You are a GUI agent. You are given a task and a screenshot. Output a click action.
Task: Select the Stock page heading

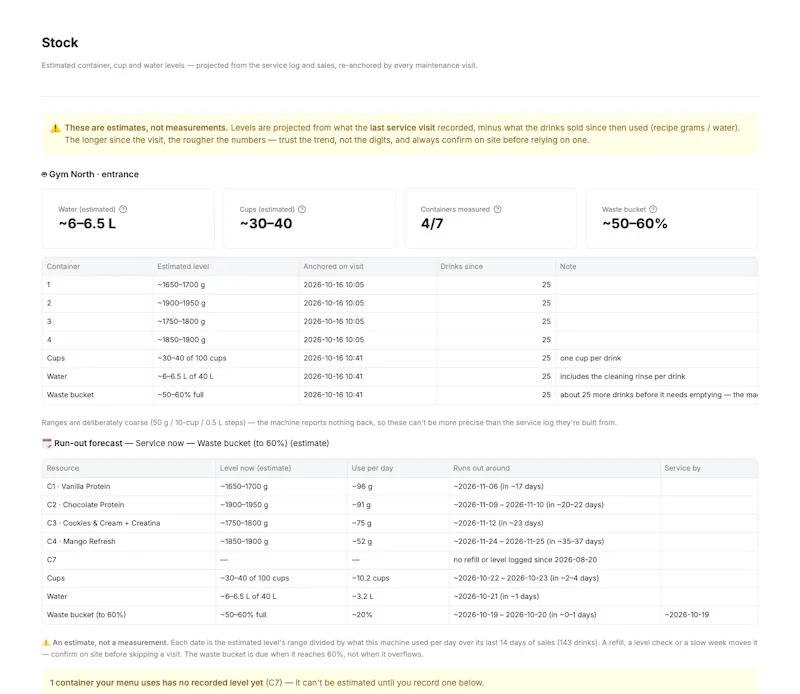pos(60,43)
